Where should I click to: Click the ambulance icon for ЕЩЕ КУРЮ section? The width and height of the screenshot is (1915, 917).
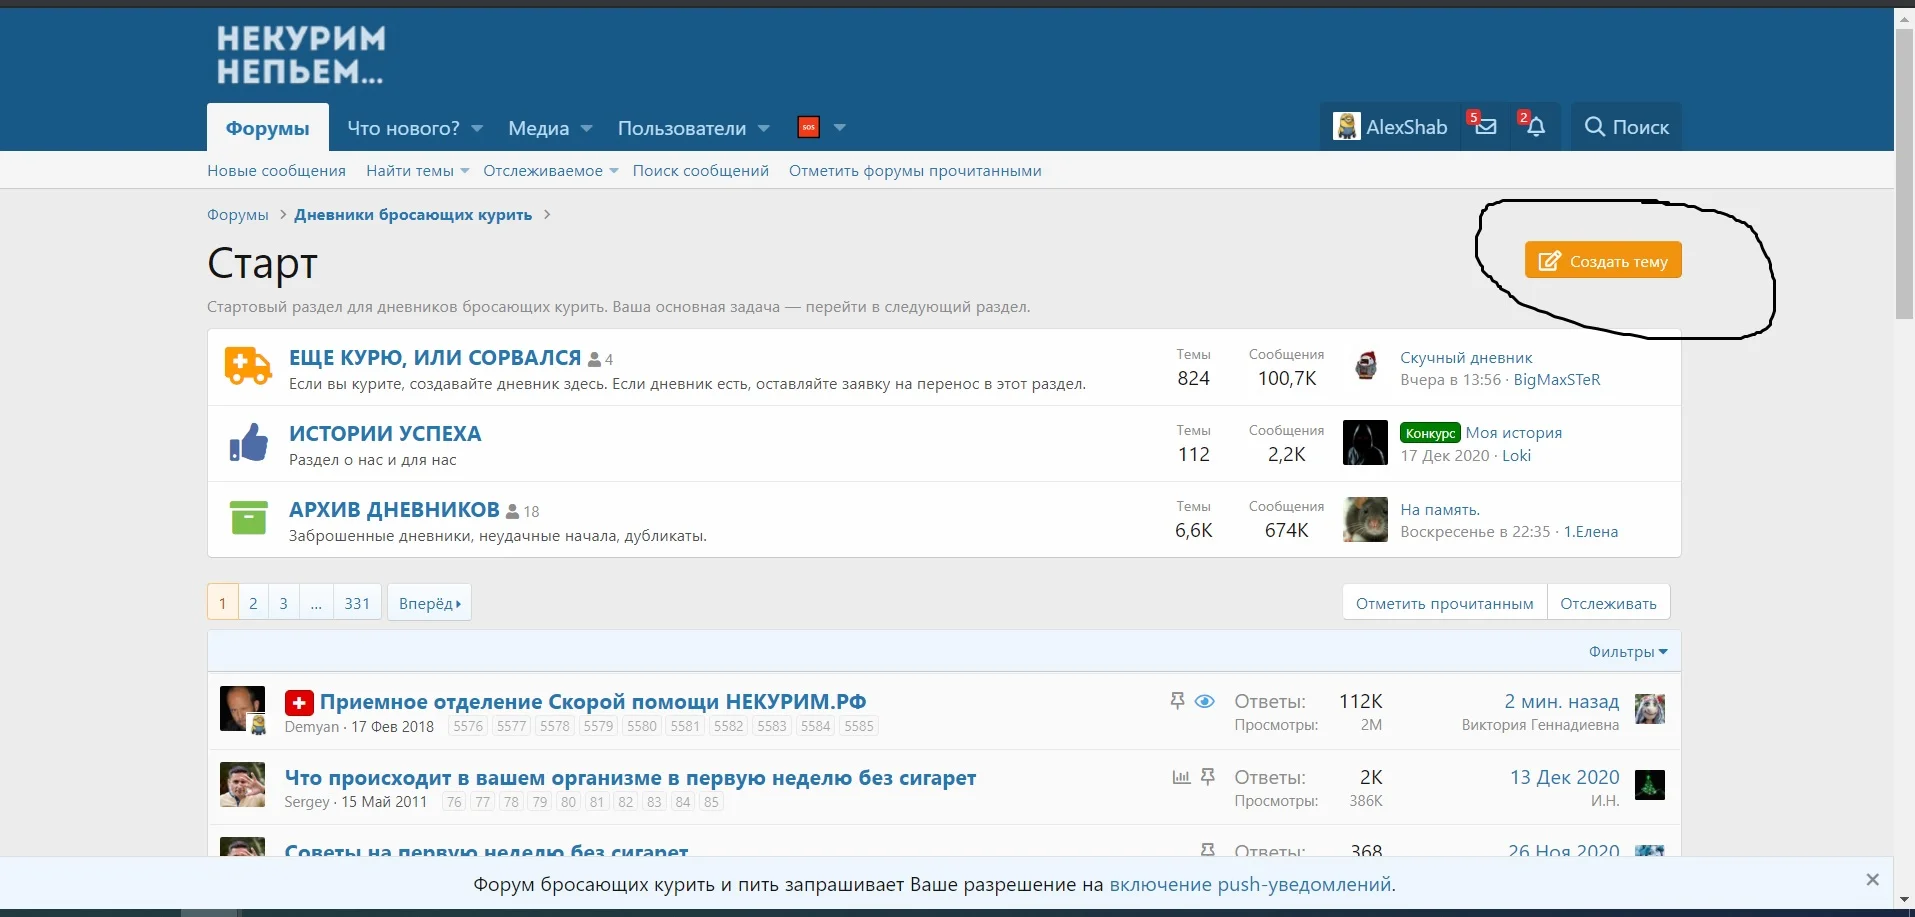click(248, 367)
